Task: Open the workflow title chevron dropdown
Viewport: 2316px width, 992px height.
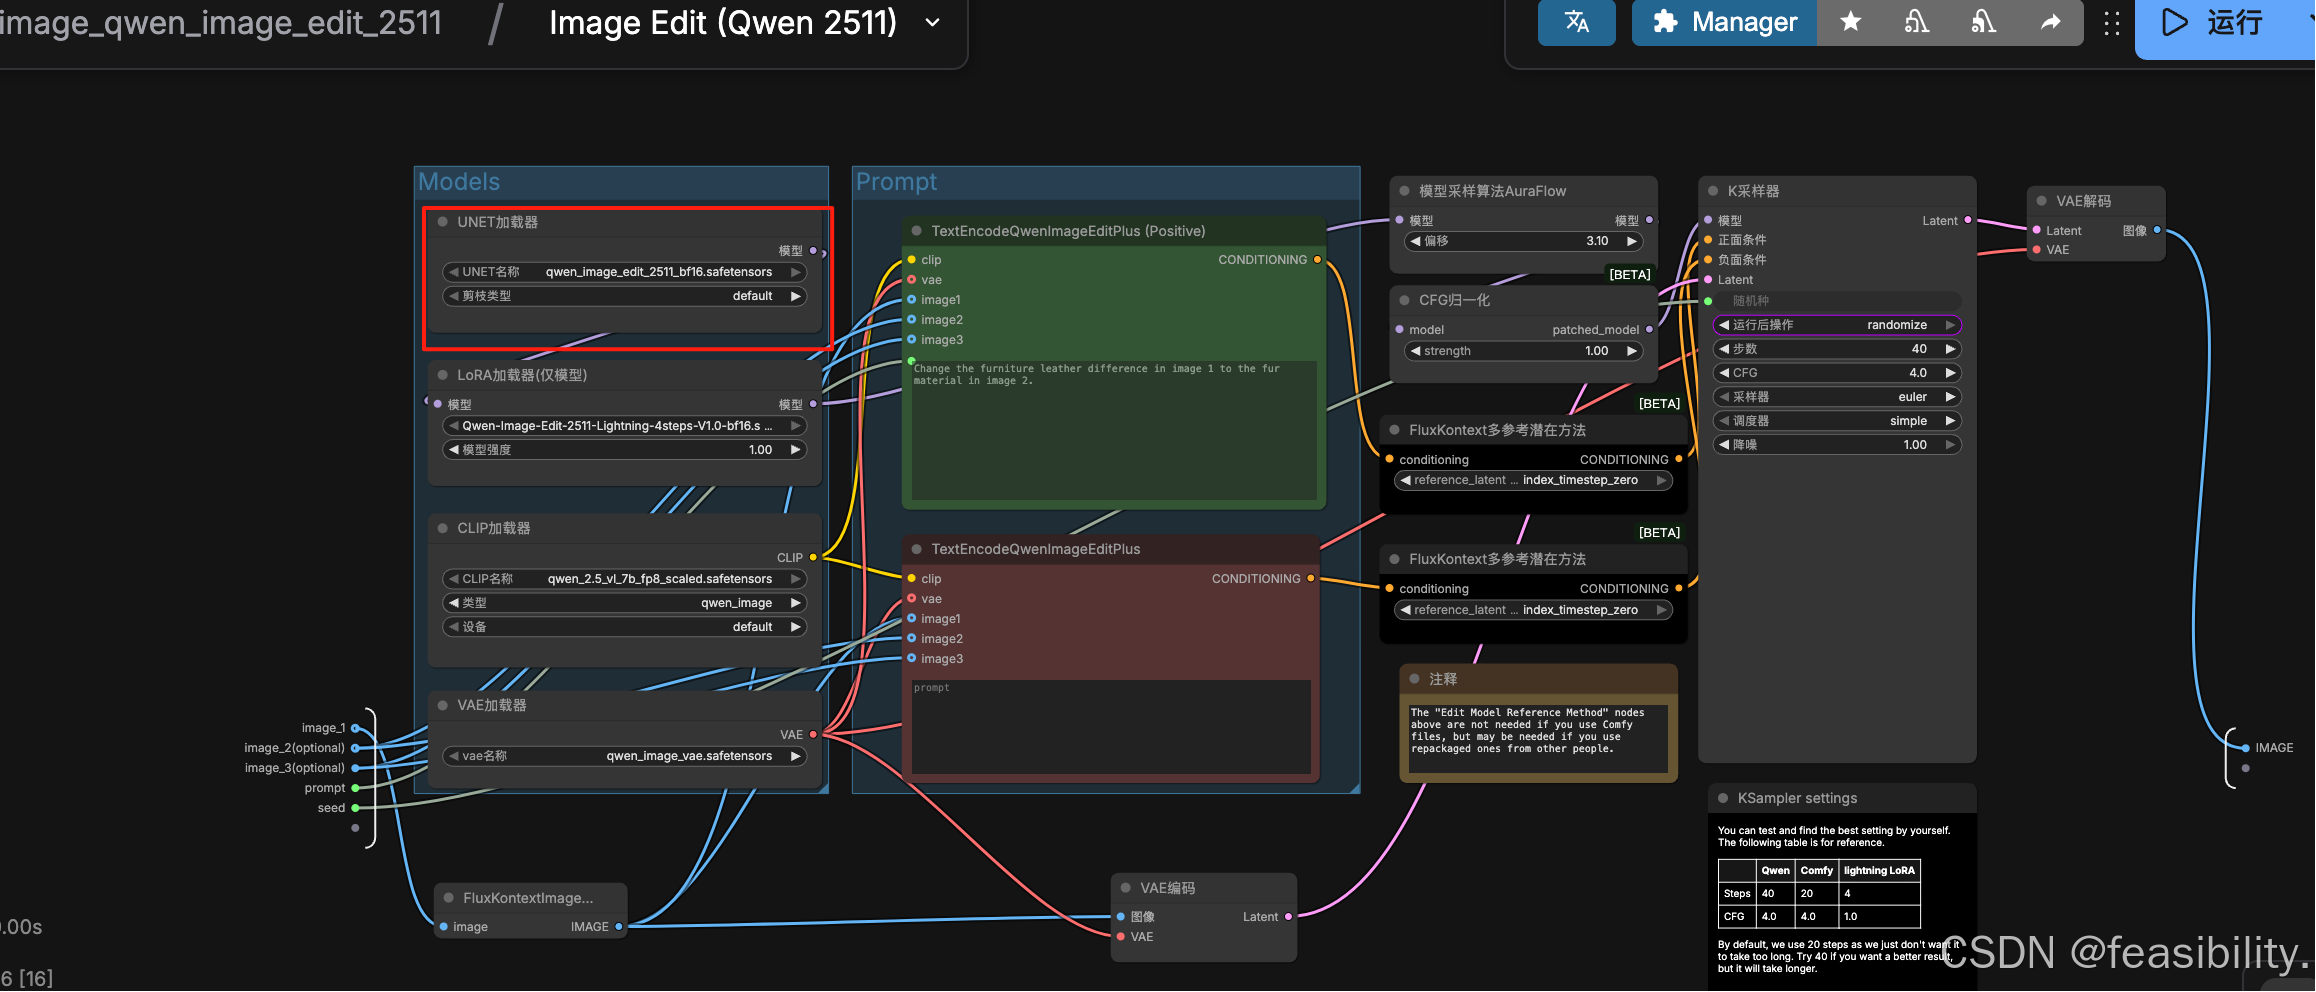Action: [x=932, y=23]
